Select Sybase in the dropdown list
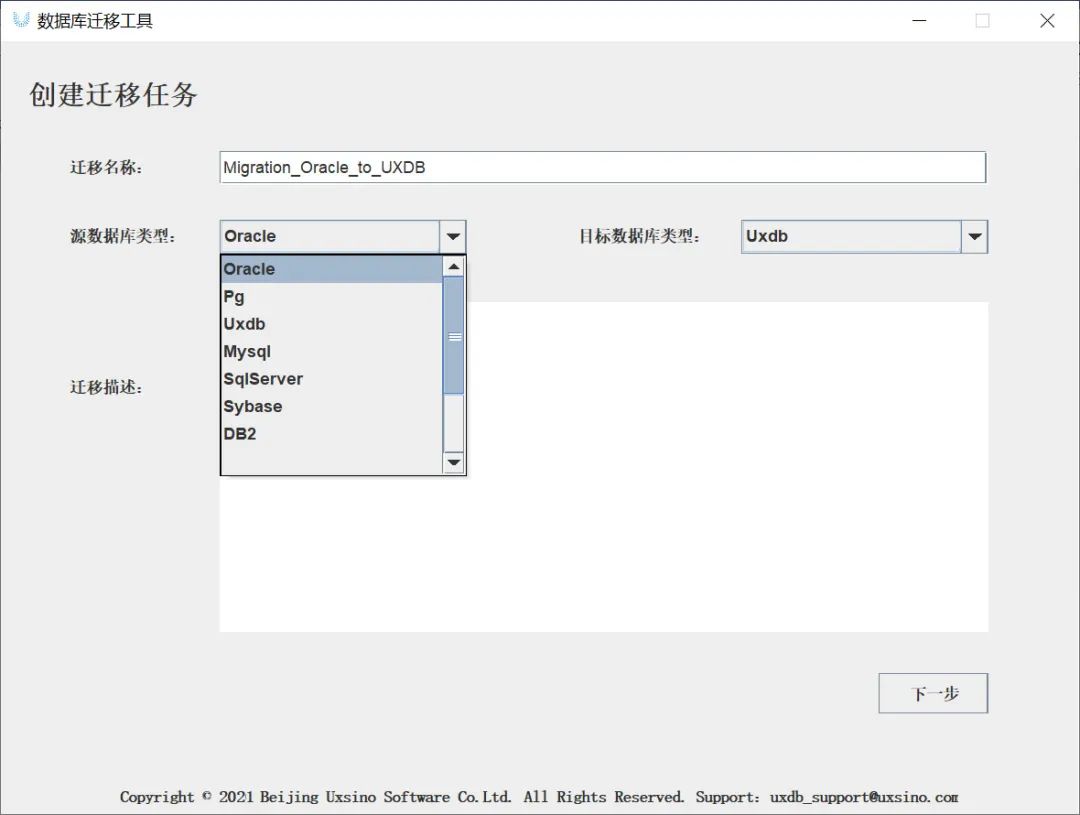The width and height of the screenshot is (1080, 815). (x=331, y=406)
